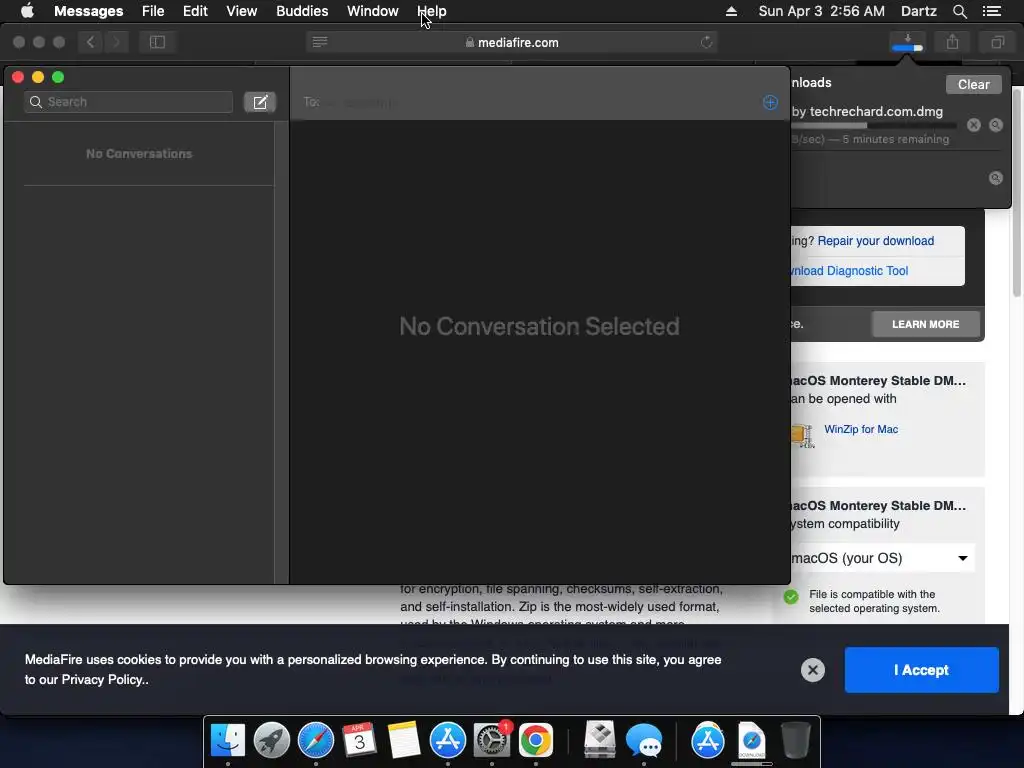Compose a new message in Messages

pyautogui.click(x=260, y=102)
